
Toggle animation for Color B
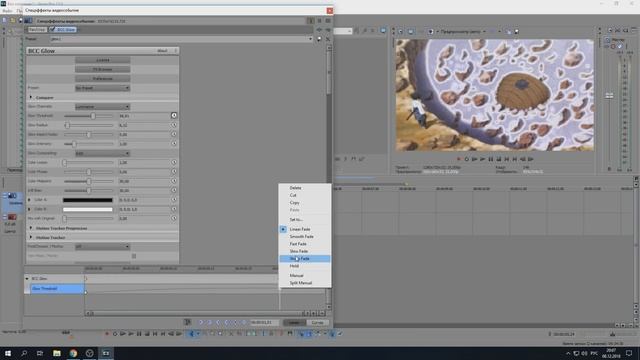(174, 209)
